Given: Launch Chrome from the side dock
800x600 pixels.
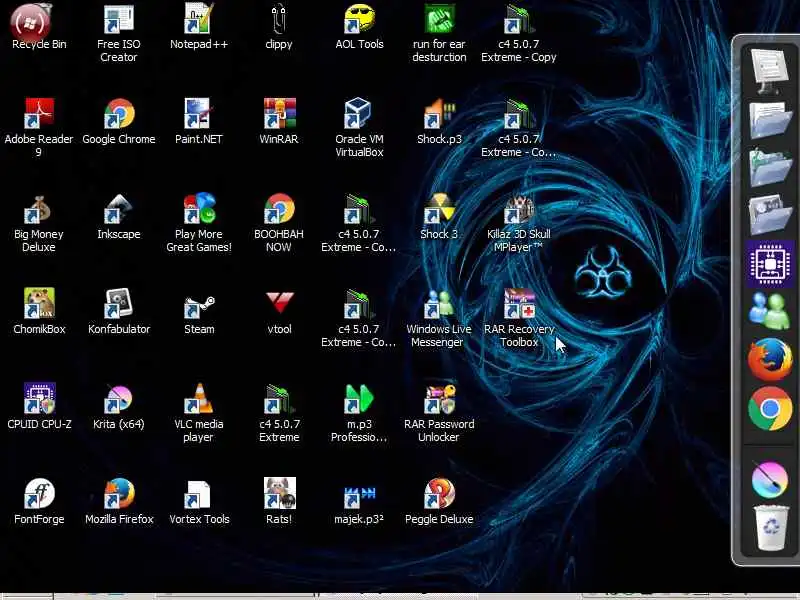Looking at the screenshot, I should (770, 408).
